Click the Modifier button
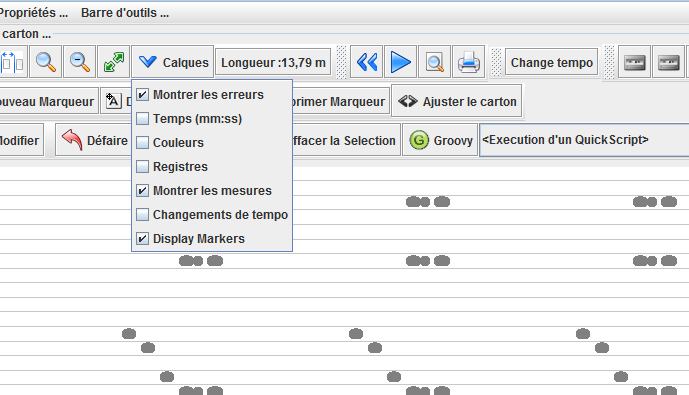 click(21, 140)
